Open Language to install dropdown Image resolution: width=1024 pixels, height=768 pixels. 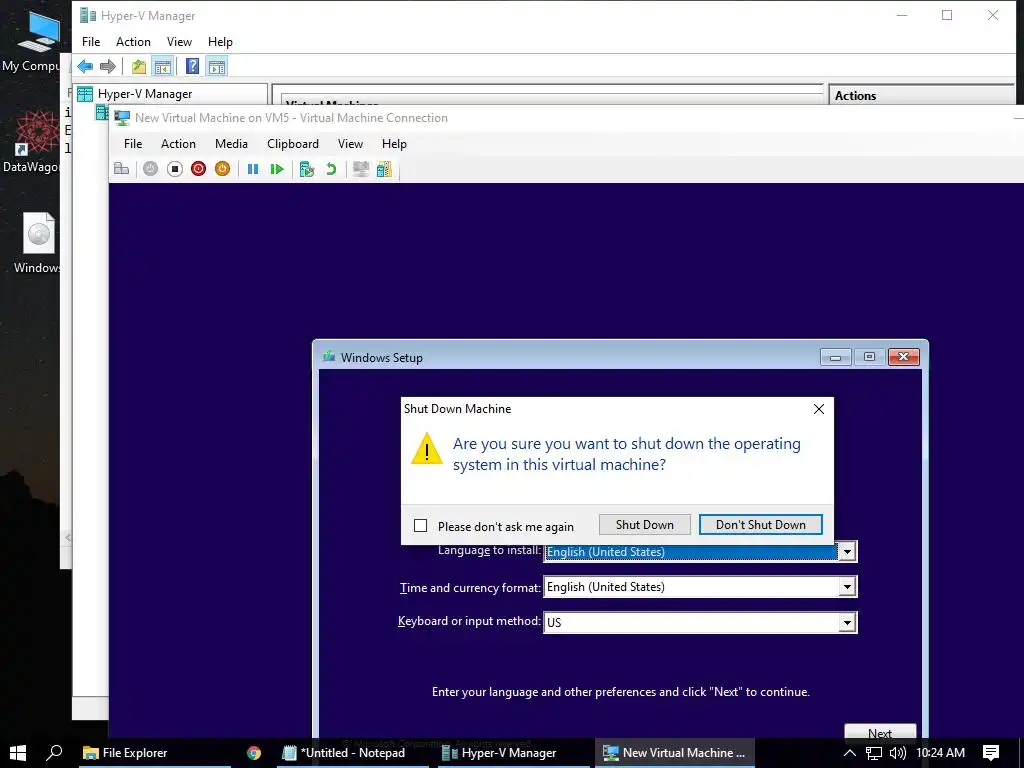pyautogui.click(x=847, y=552)
